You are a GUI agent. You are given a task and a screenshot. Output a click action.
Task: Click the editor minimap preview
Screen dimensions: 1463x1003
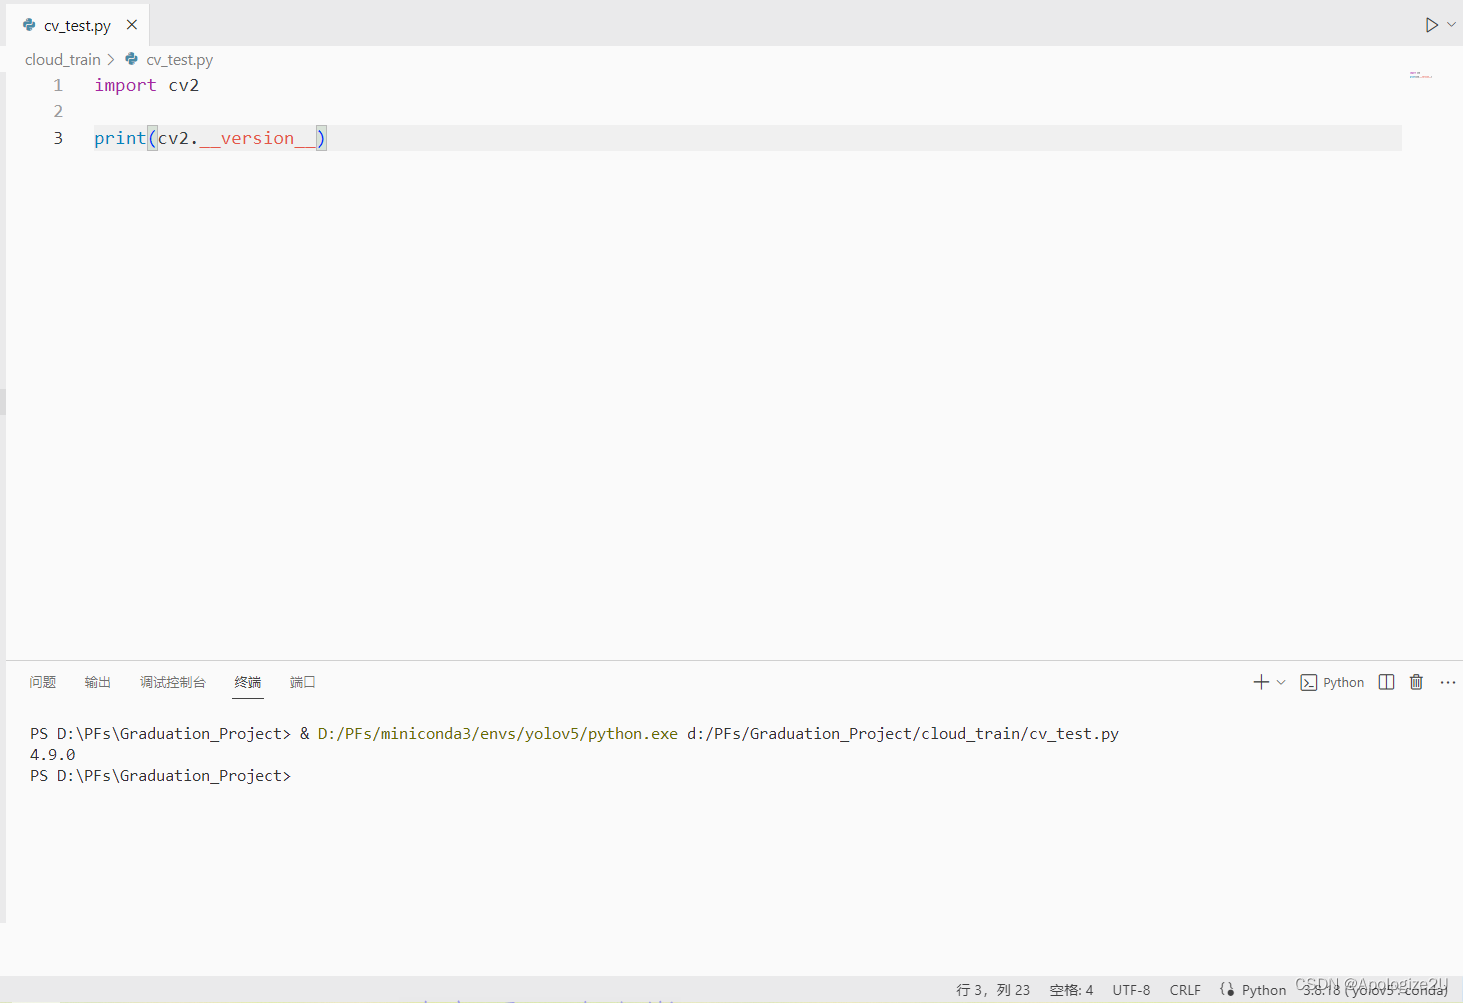point(1421,75)
